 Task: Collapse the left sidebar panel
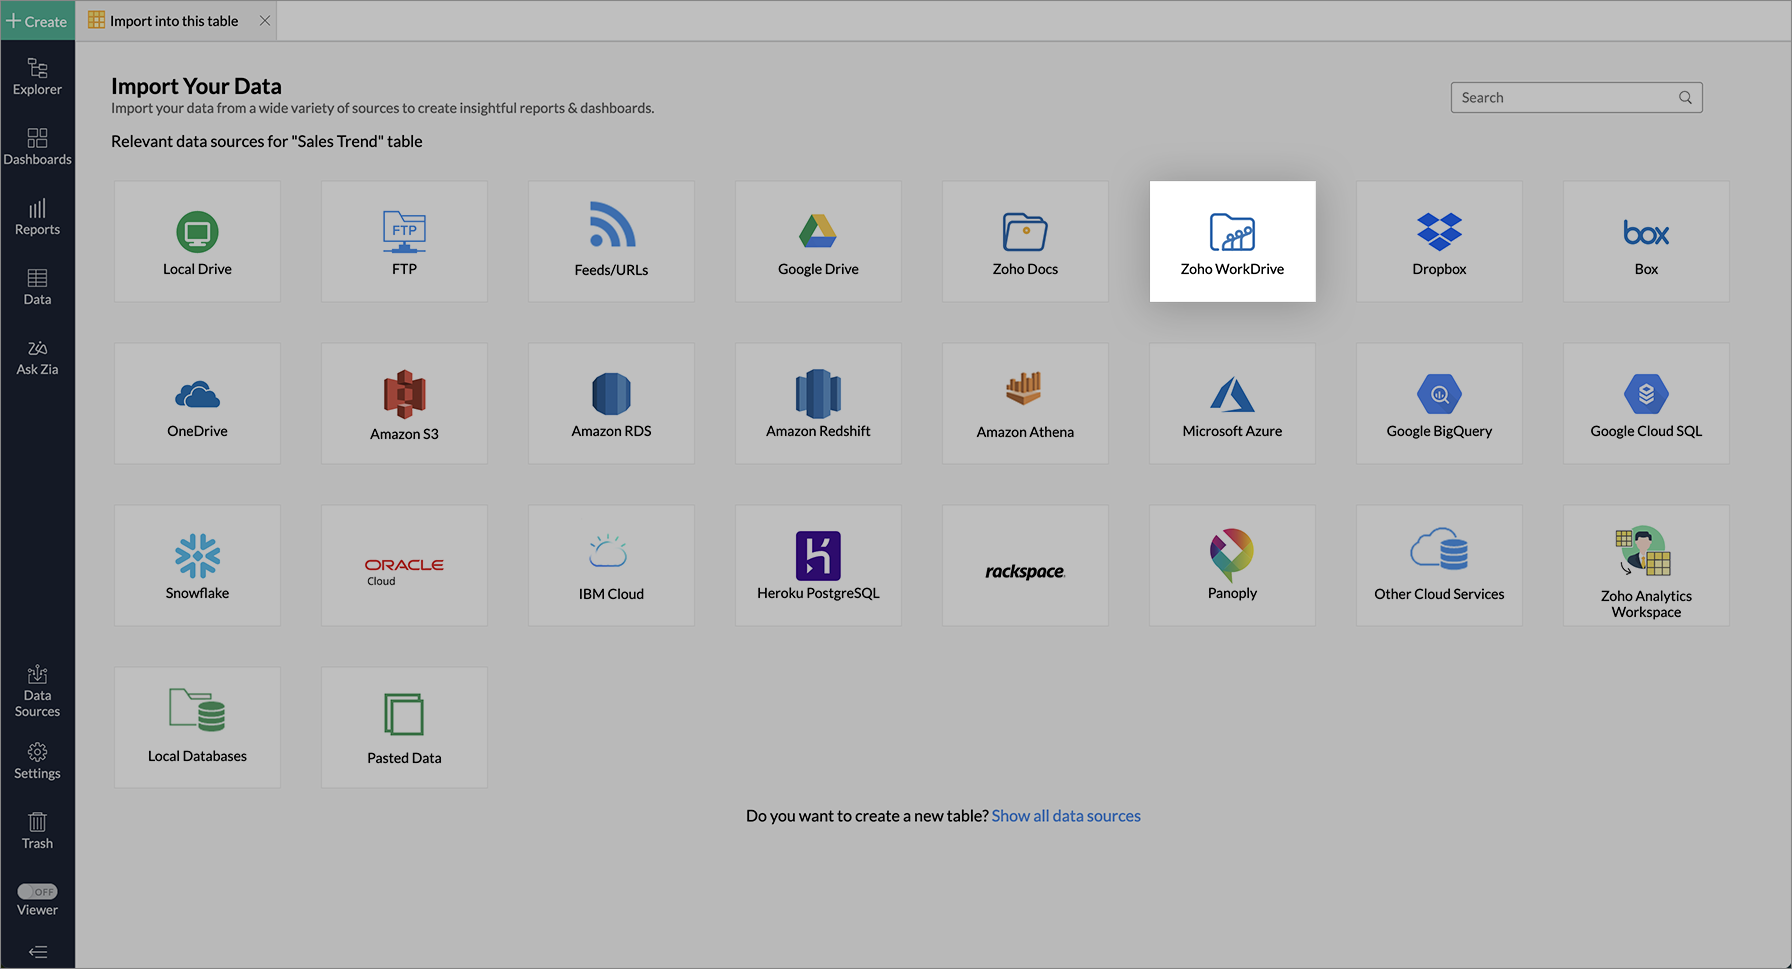pos(37,952)
